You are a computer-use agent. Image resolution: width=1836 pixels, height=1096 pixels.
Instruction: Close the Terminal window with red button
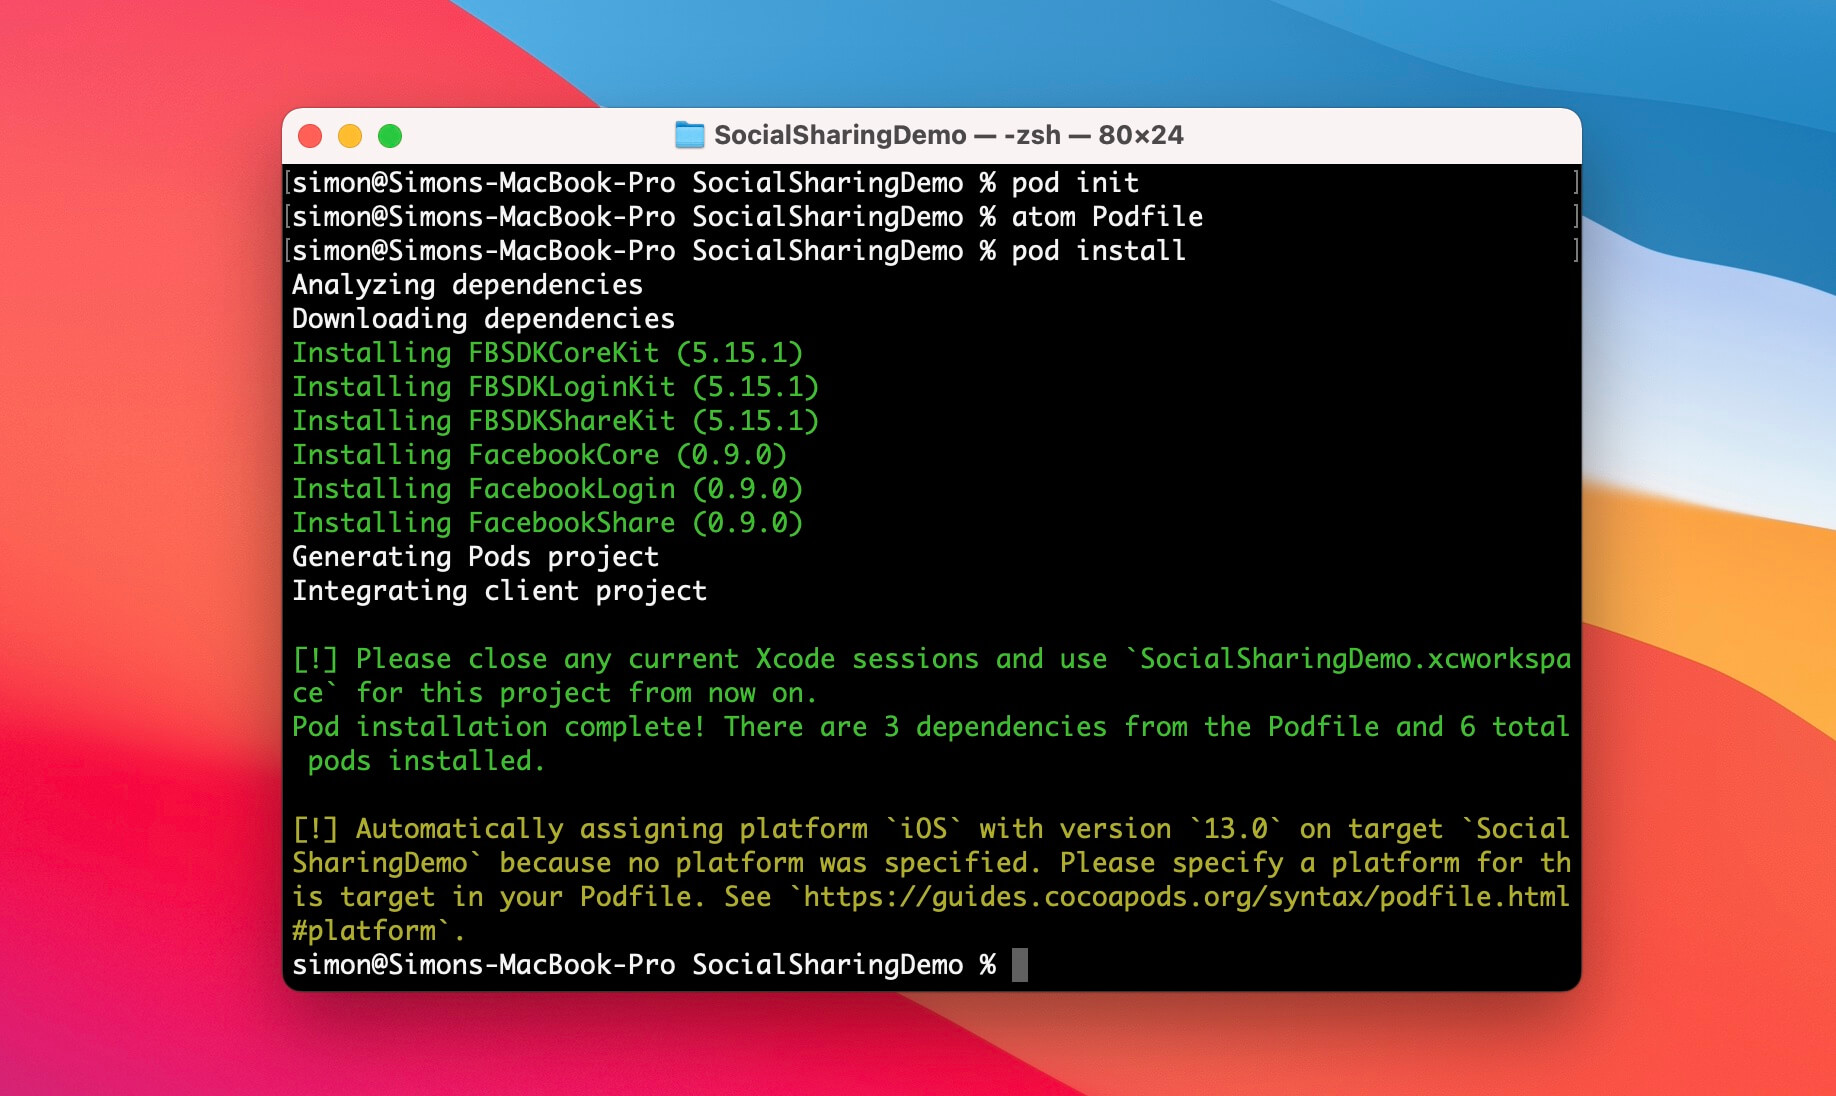[x=310, y=136]
